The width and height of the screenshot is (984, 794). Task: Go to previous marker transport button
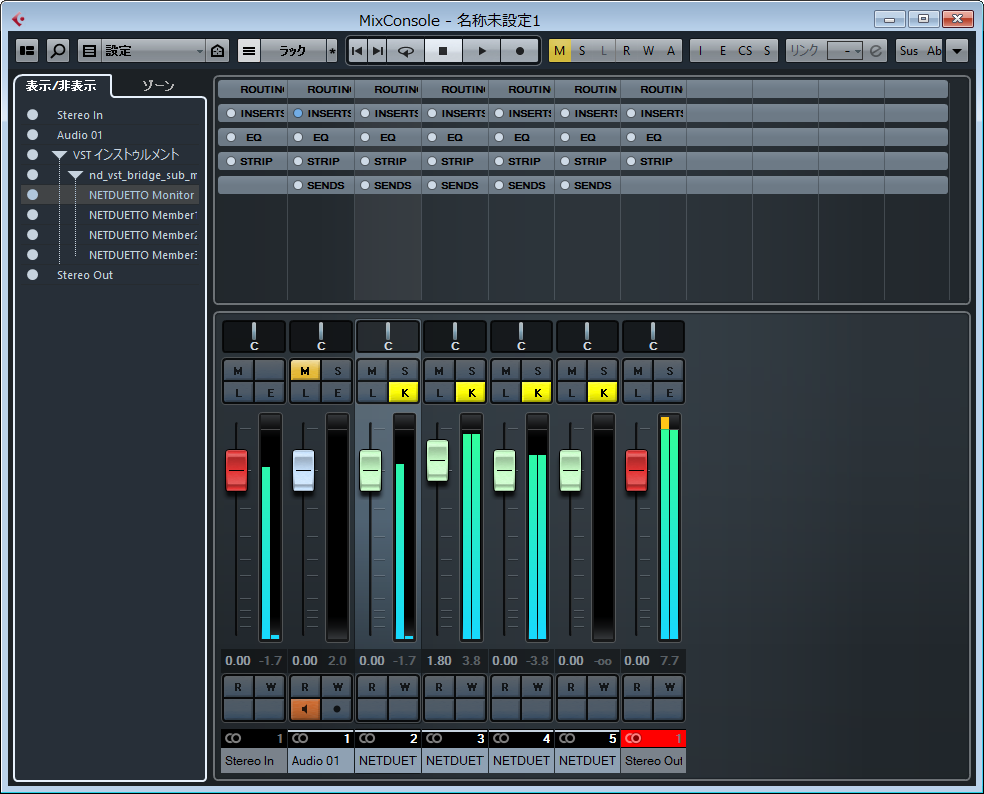click(x=357, y=51)
